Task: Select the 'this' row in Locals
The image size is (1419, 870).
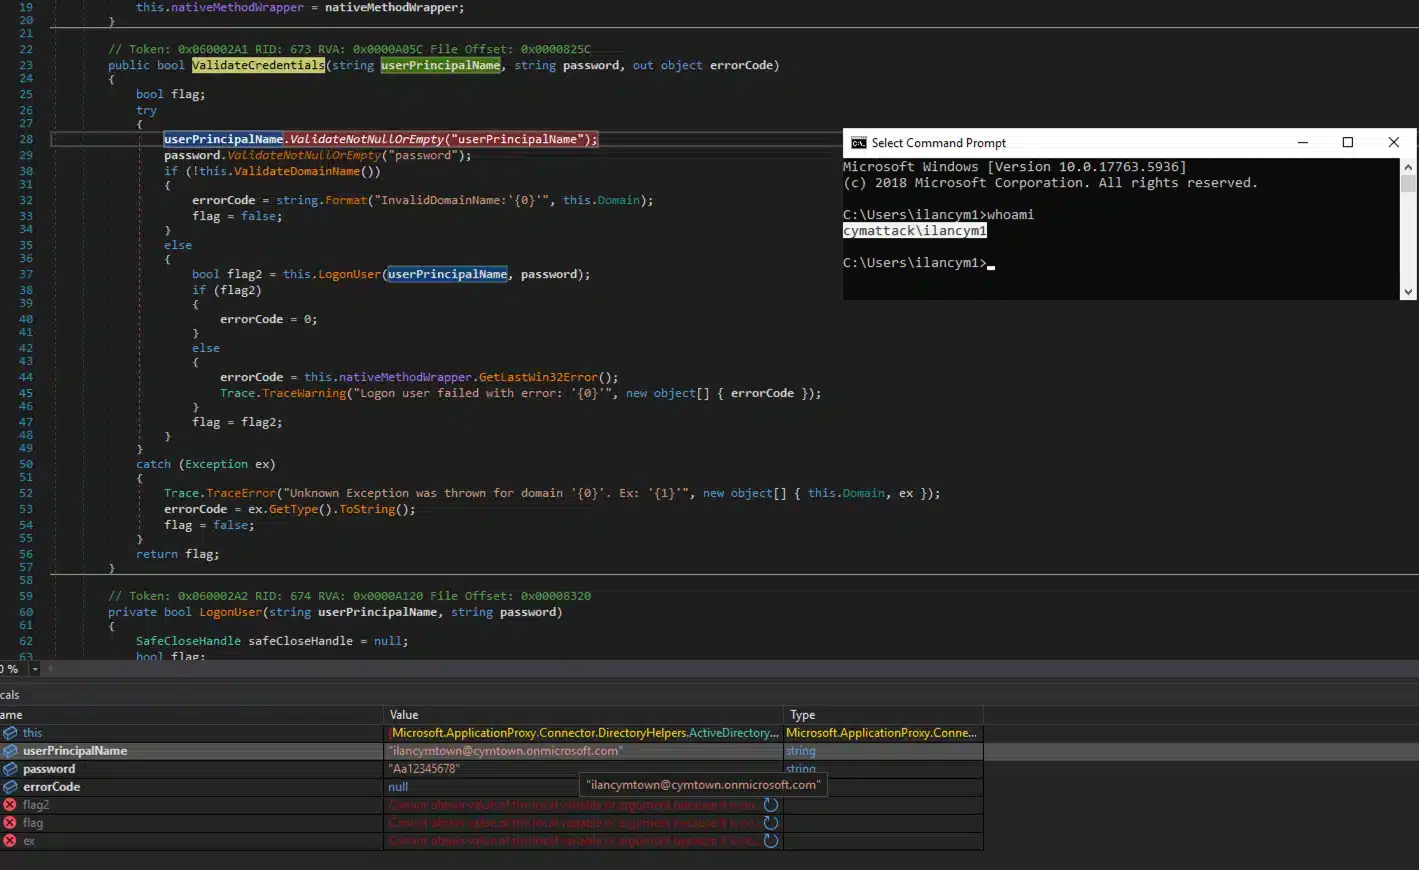Action: tap(491, 733)
